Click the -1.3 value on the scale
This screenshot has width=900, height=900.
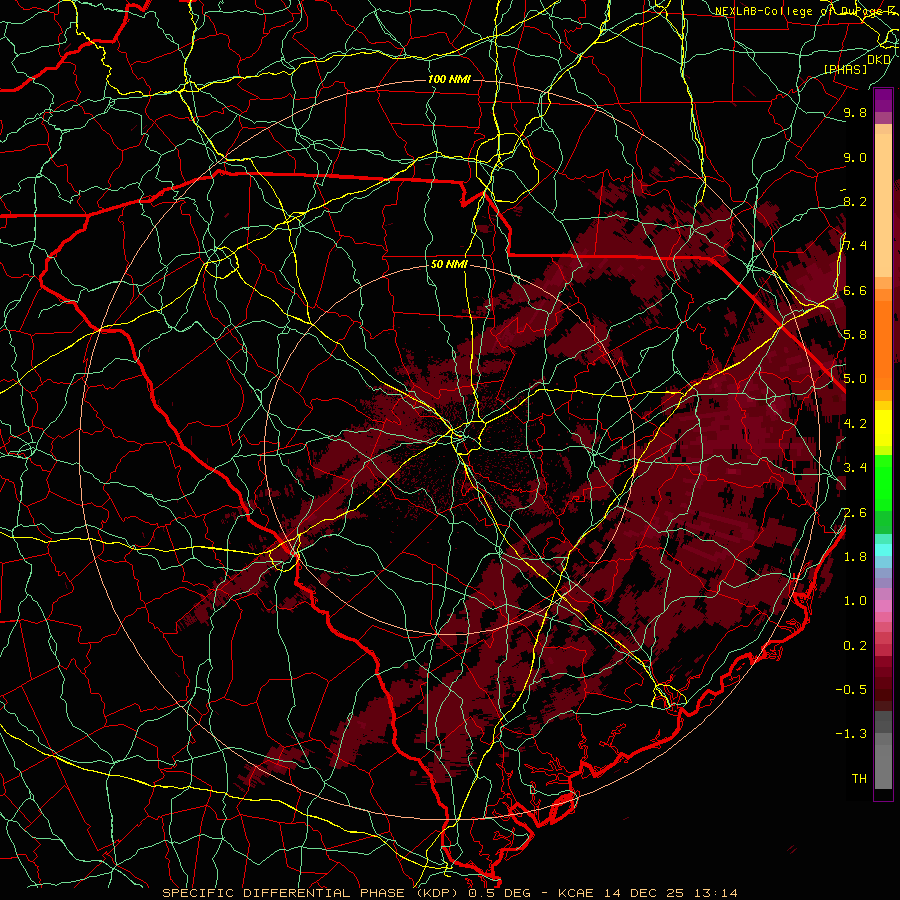[851, 734]
